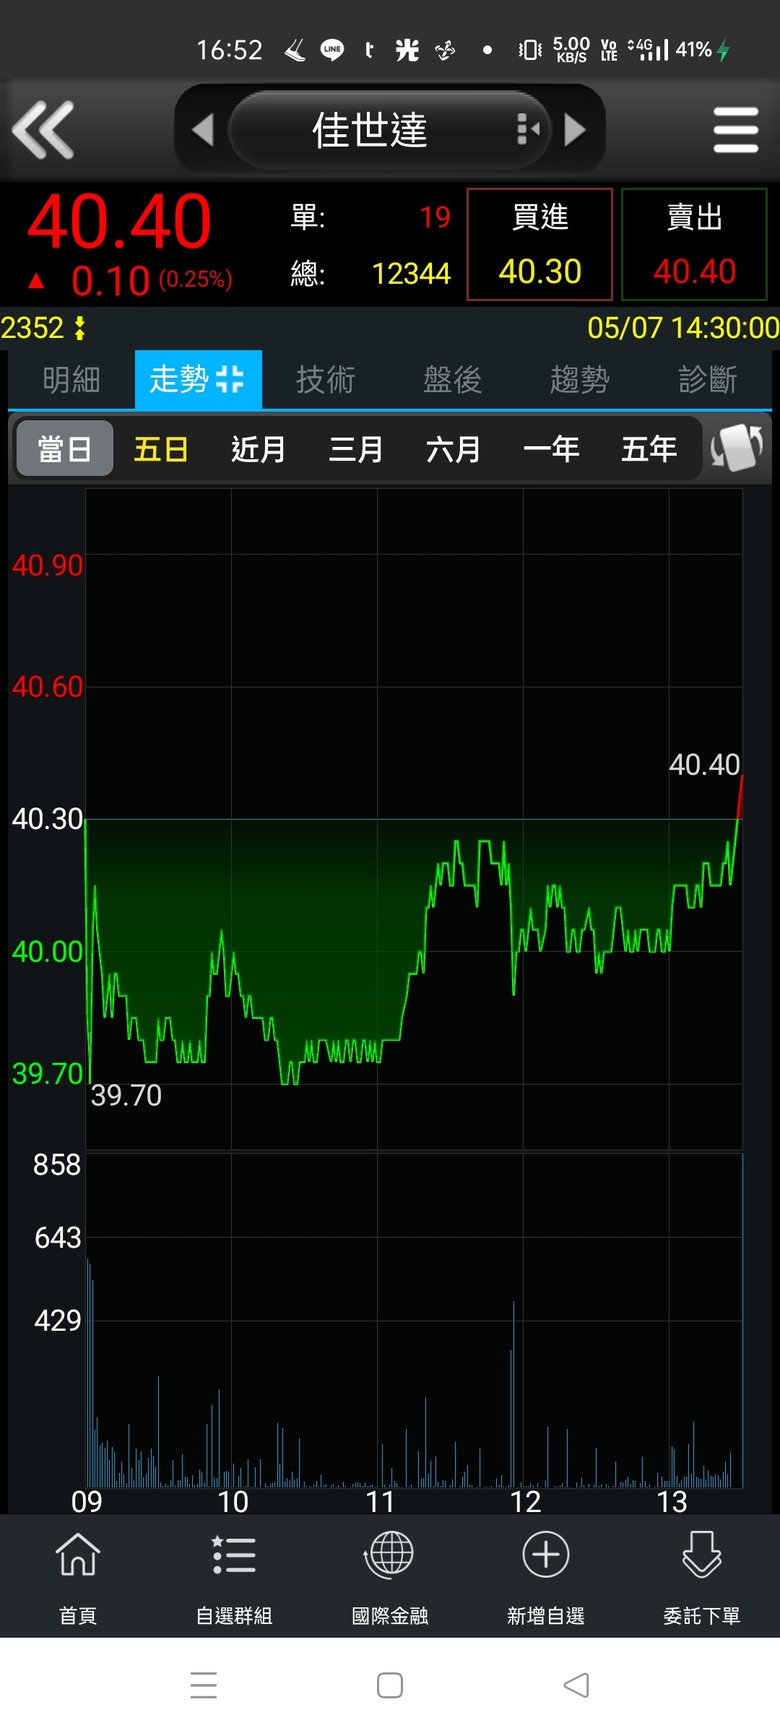Tap the 40.90 price axis label
Screen dimensions: 780x1733
[47, 566]
